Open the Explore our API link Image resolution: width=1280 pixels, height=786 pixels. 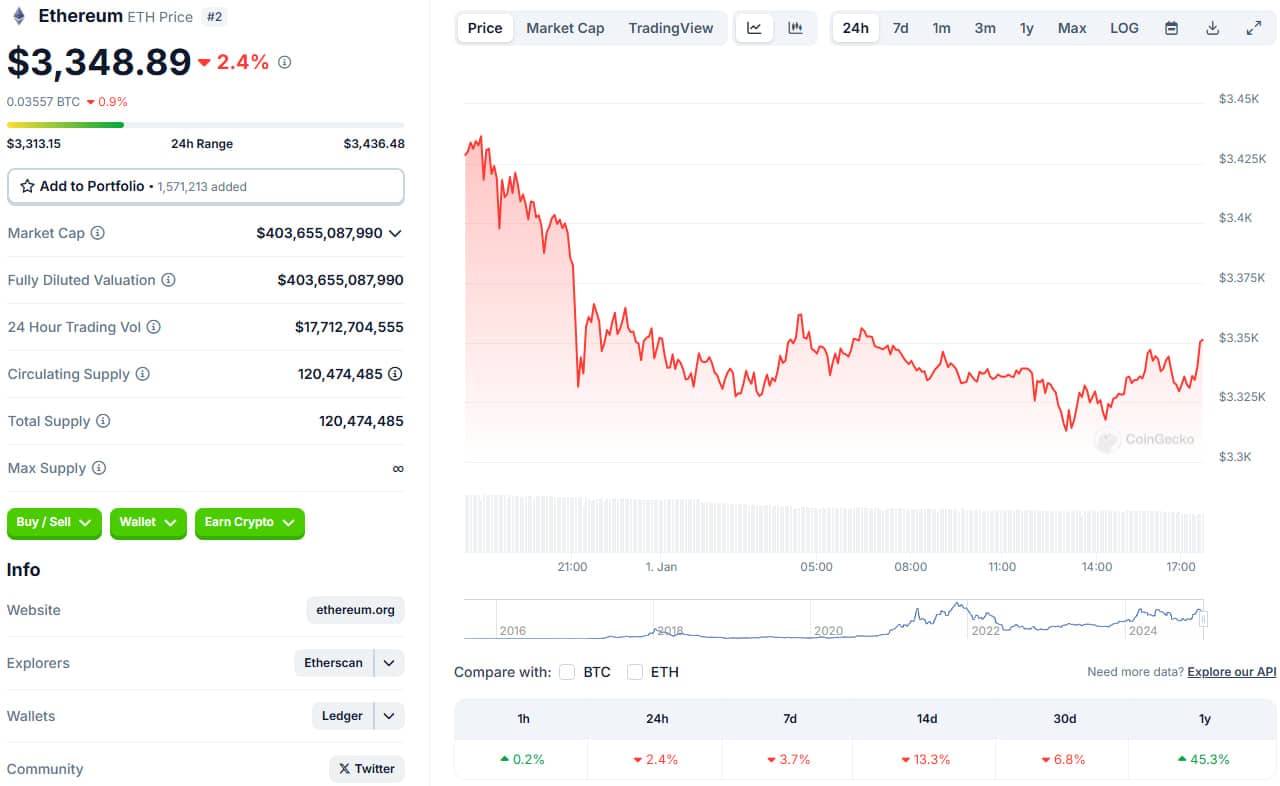[1231, 672]
